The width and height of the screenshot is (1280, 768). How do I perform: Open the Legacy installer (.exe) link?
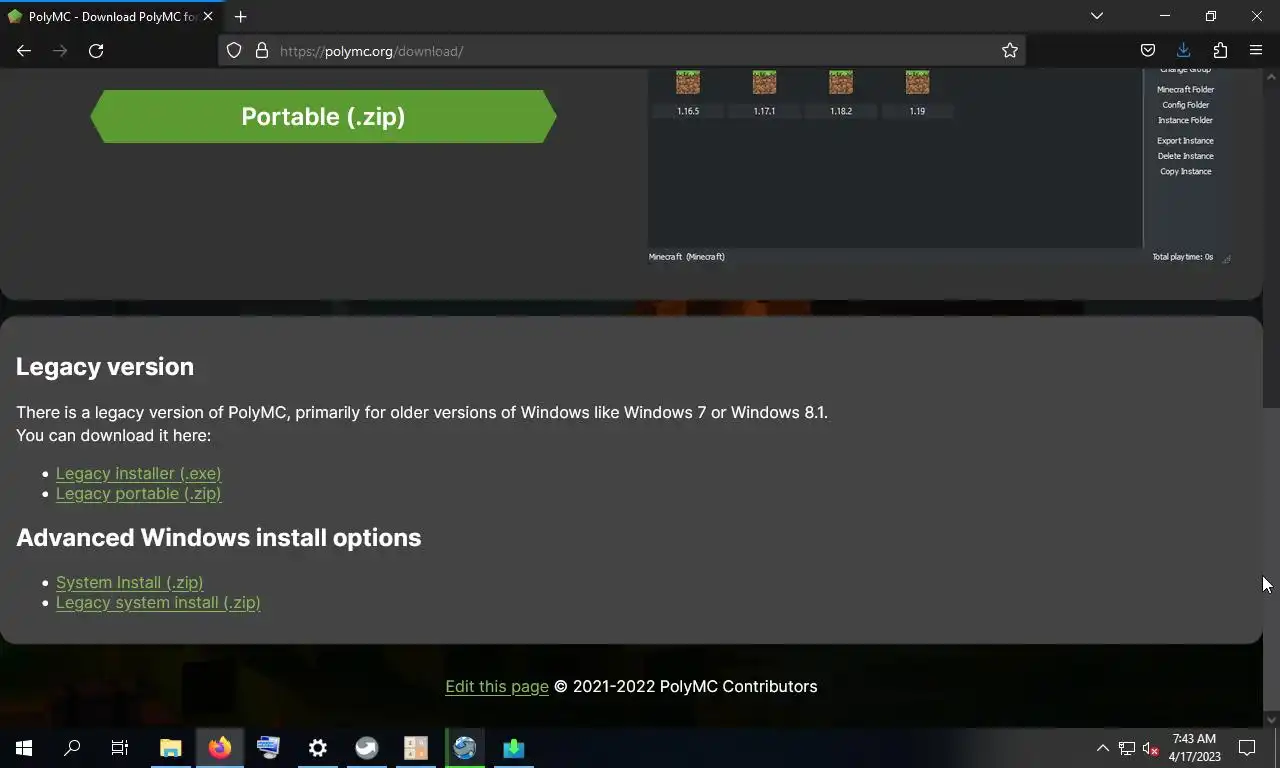point(138,473)
